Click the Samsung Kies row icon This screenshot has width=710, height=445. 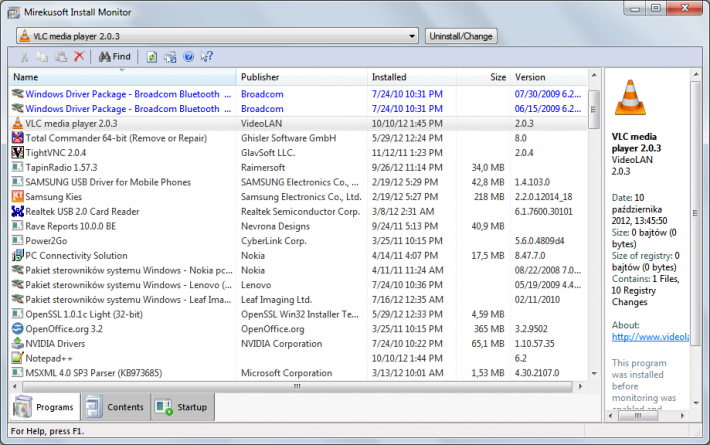point(17,196)
